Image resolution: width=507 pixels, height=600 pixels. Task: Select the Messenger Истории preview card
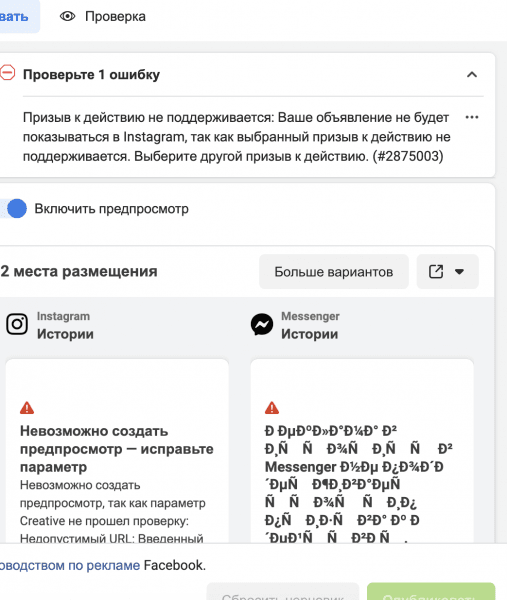[x=362, y=451]
